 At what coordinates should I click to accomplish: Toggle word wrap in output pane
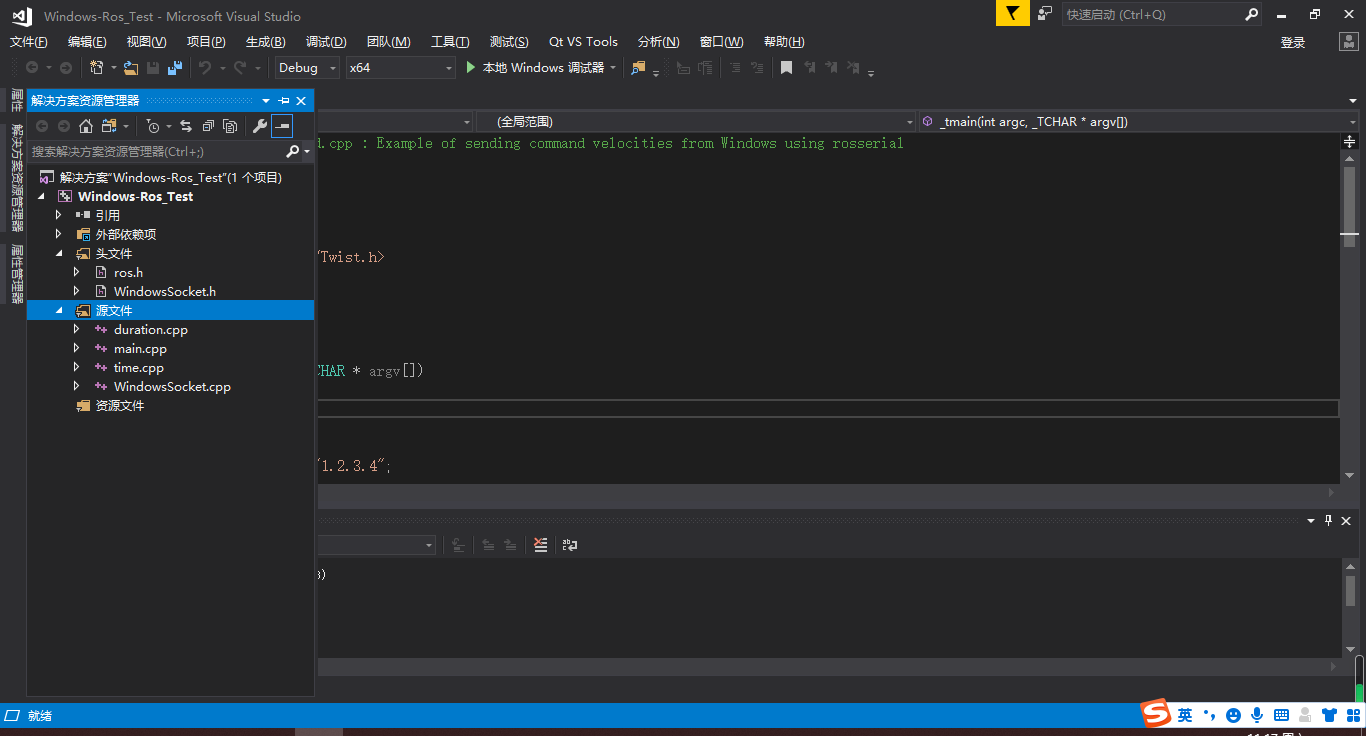[x=570, y=545]
